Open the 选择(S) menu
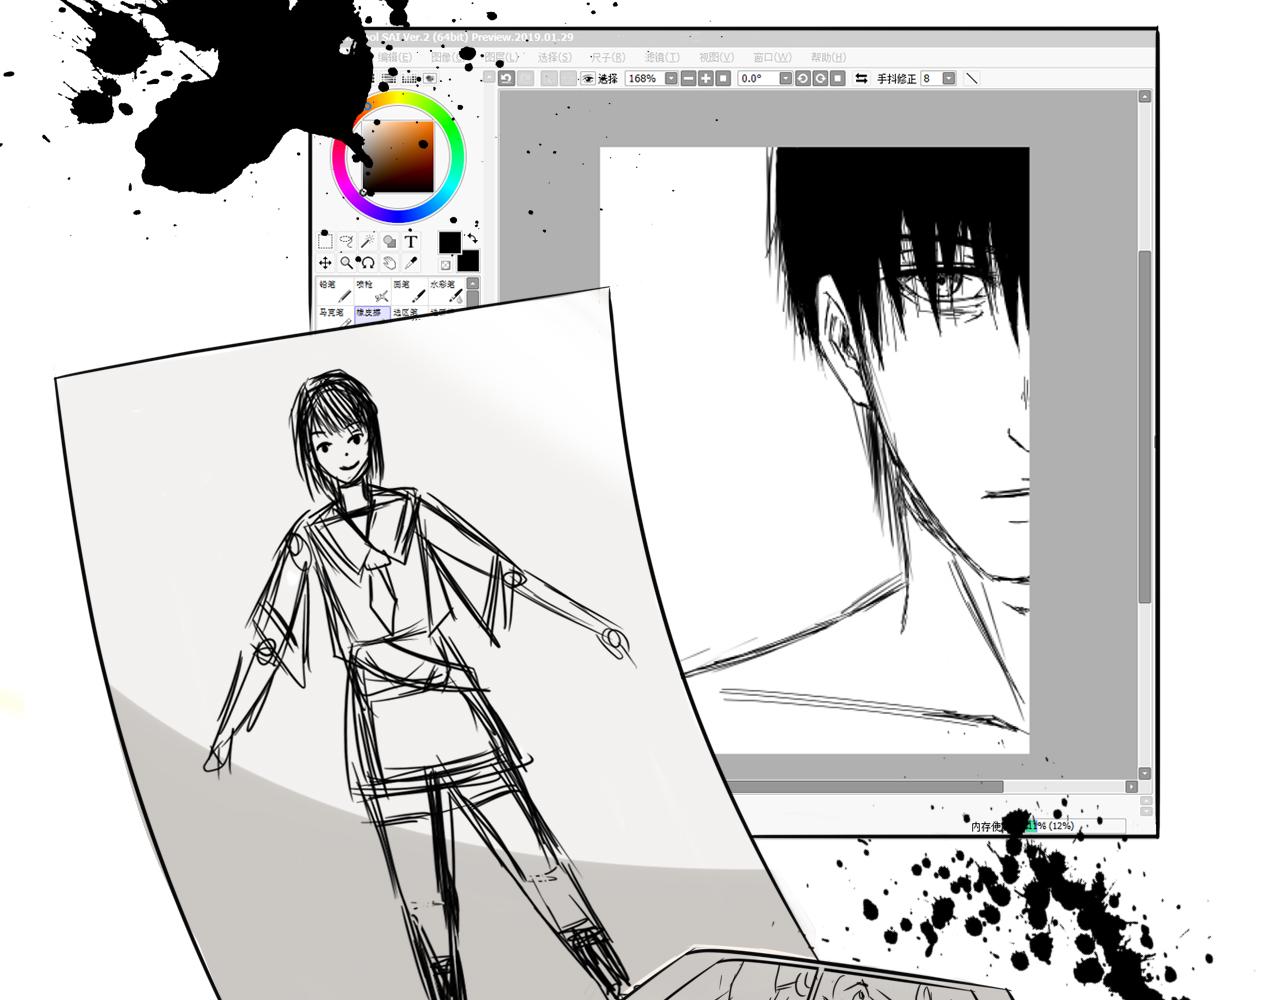 pos(555,57)
